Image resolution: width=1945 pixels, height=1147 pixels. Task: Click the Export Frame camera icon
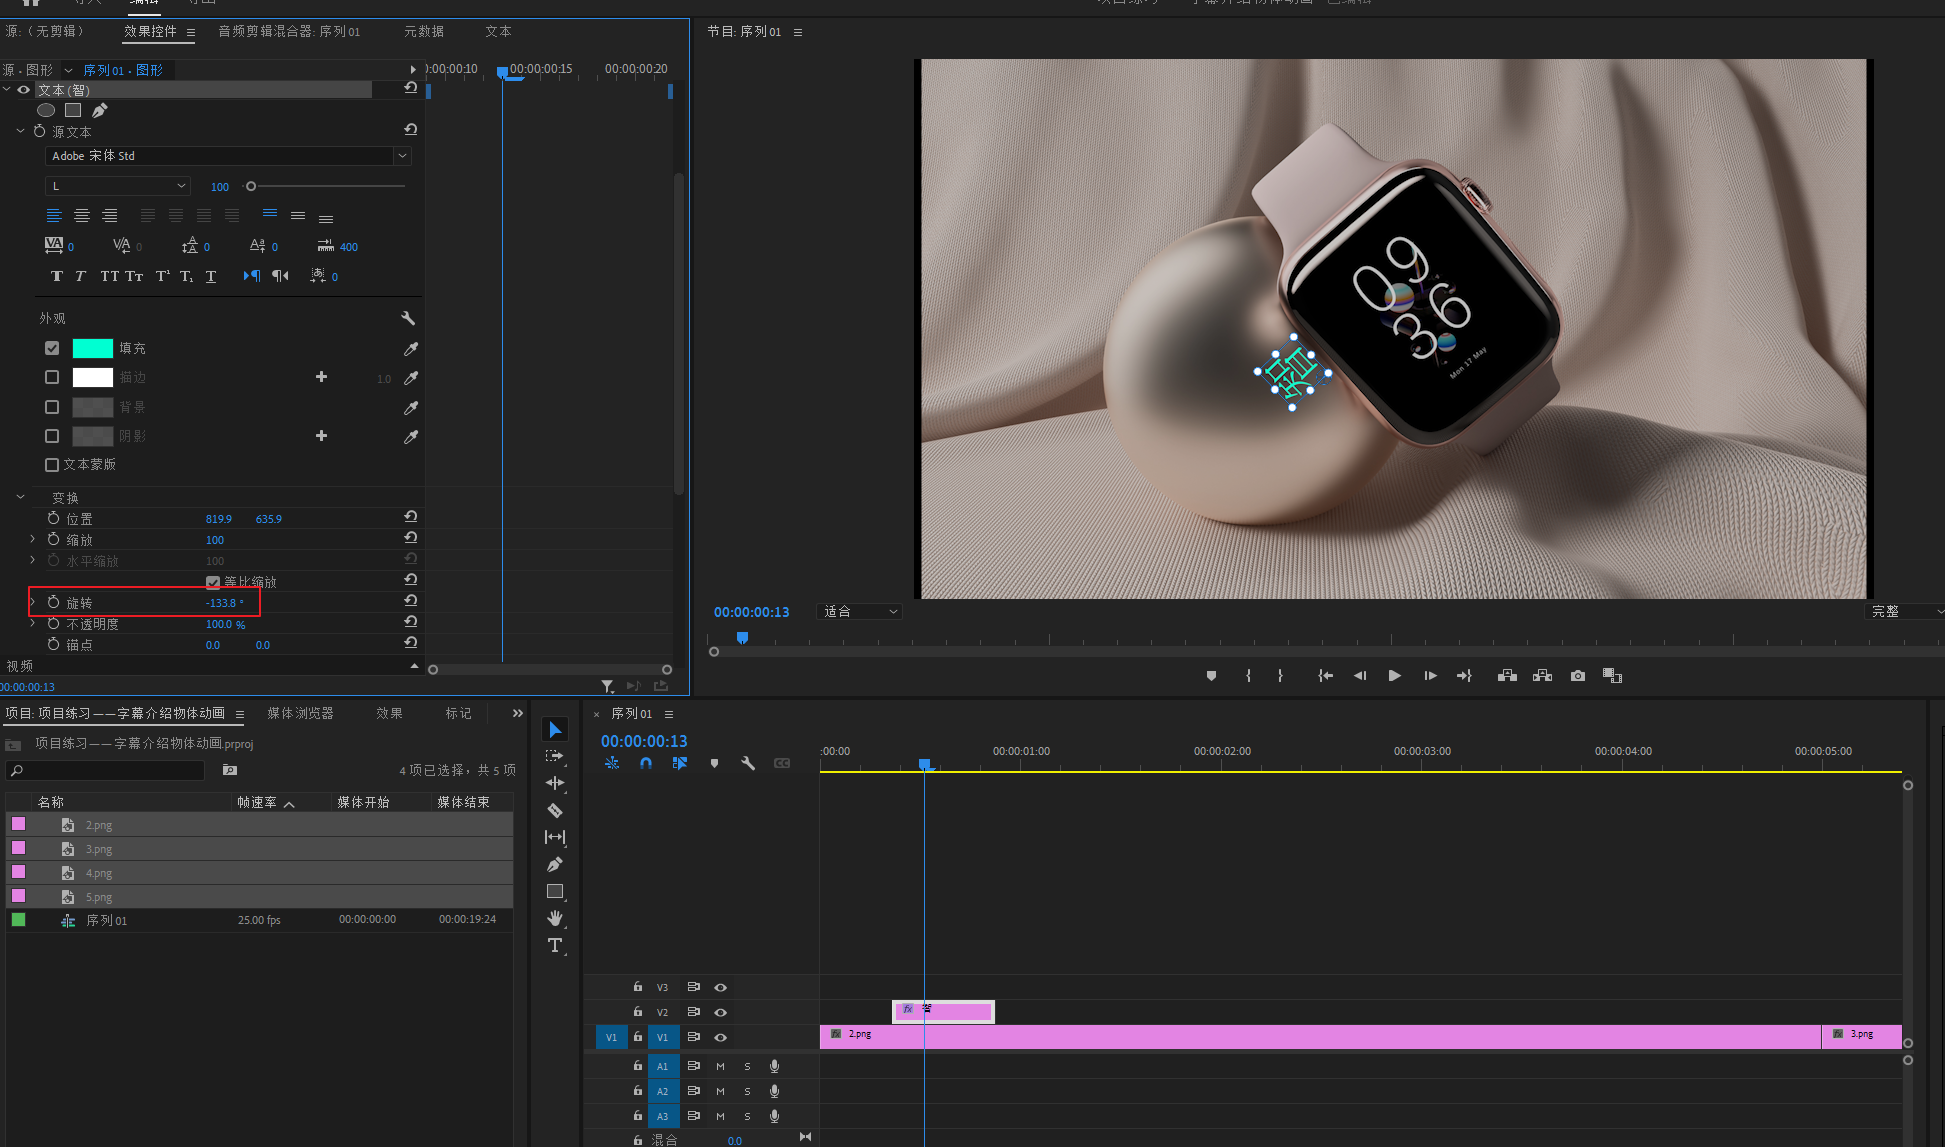tap(1578, 676)
